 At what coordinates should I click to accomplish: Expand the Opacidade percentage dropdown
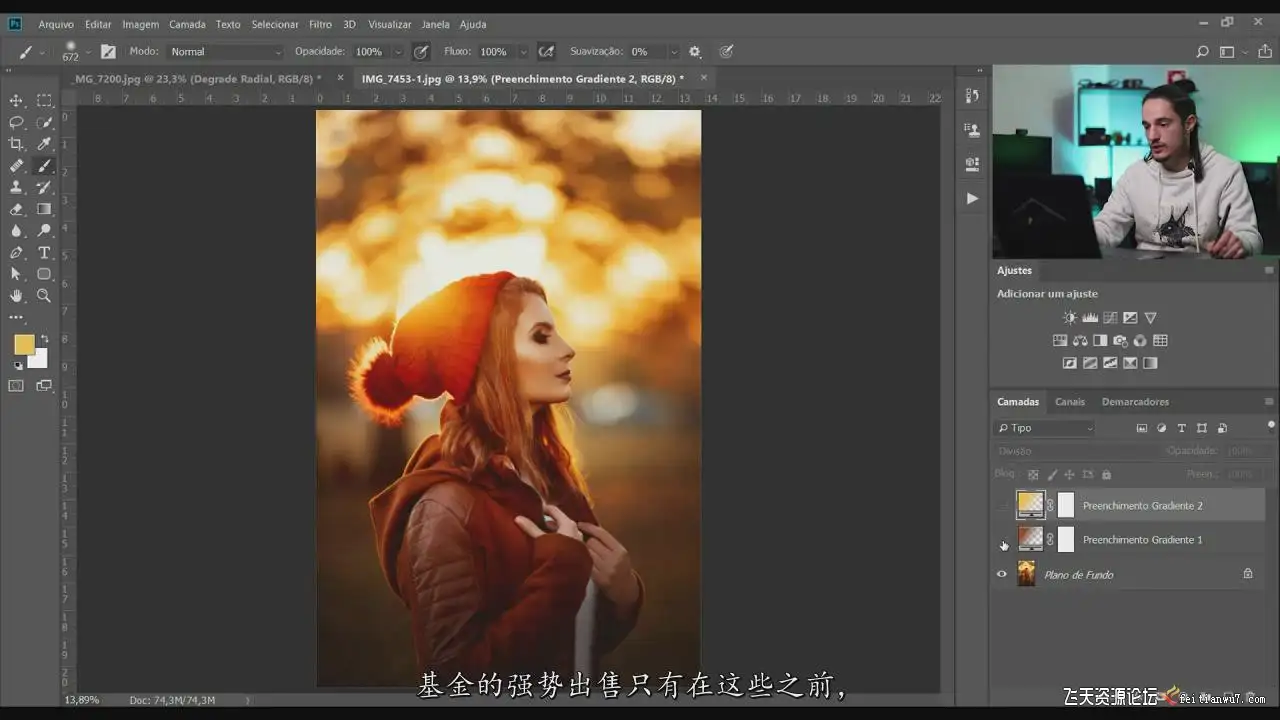coord(398,51)
